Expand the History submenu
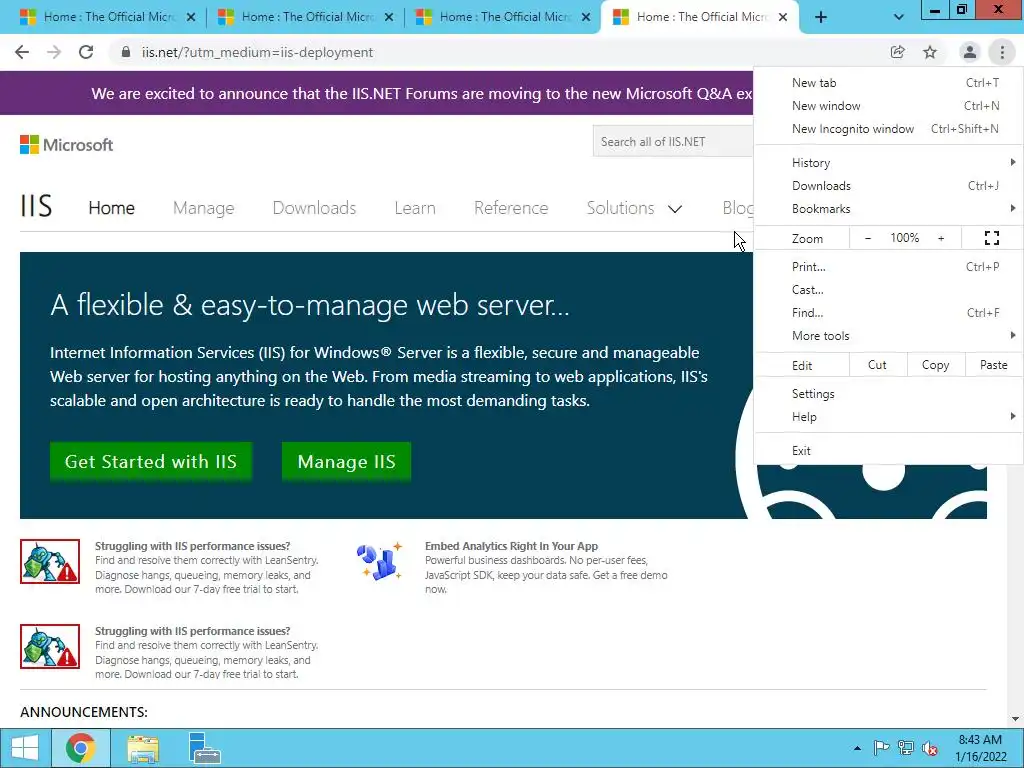This screenshot has height=768, width=1024. tap(888, 163)
